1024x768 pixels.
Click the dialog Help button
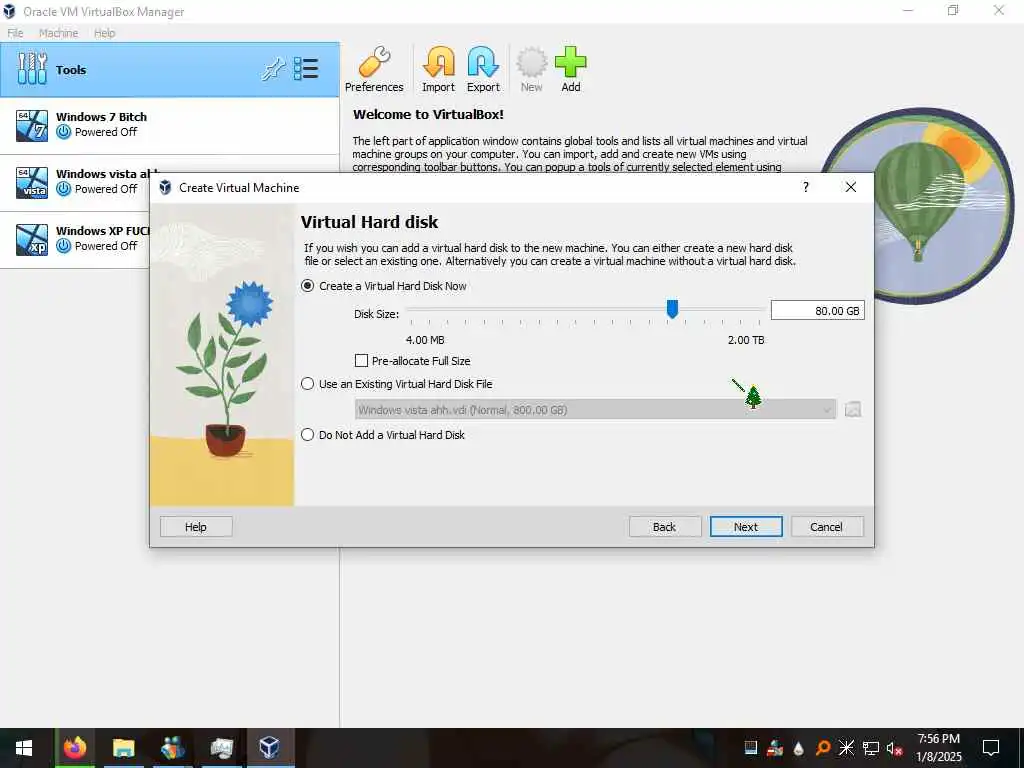pyautogui.click(x=196, y=527)
